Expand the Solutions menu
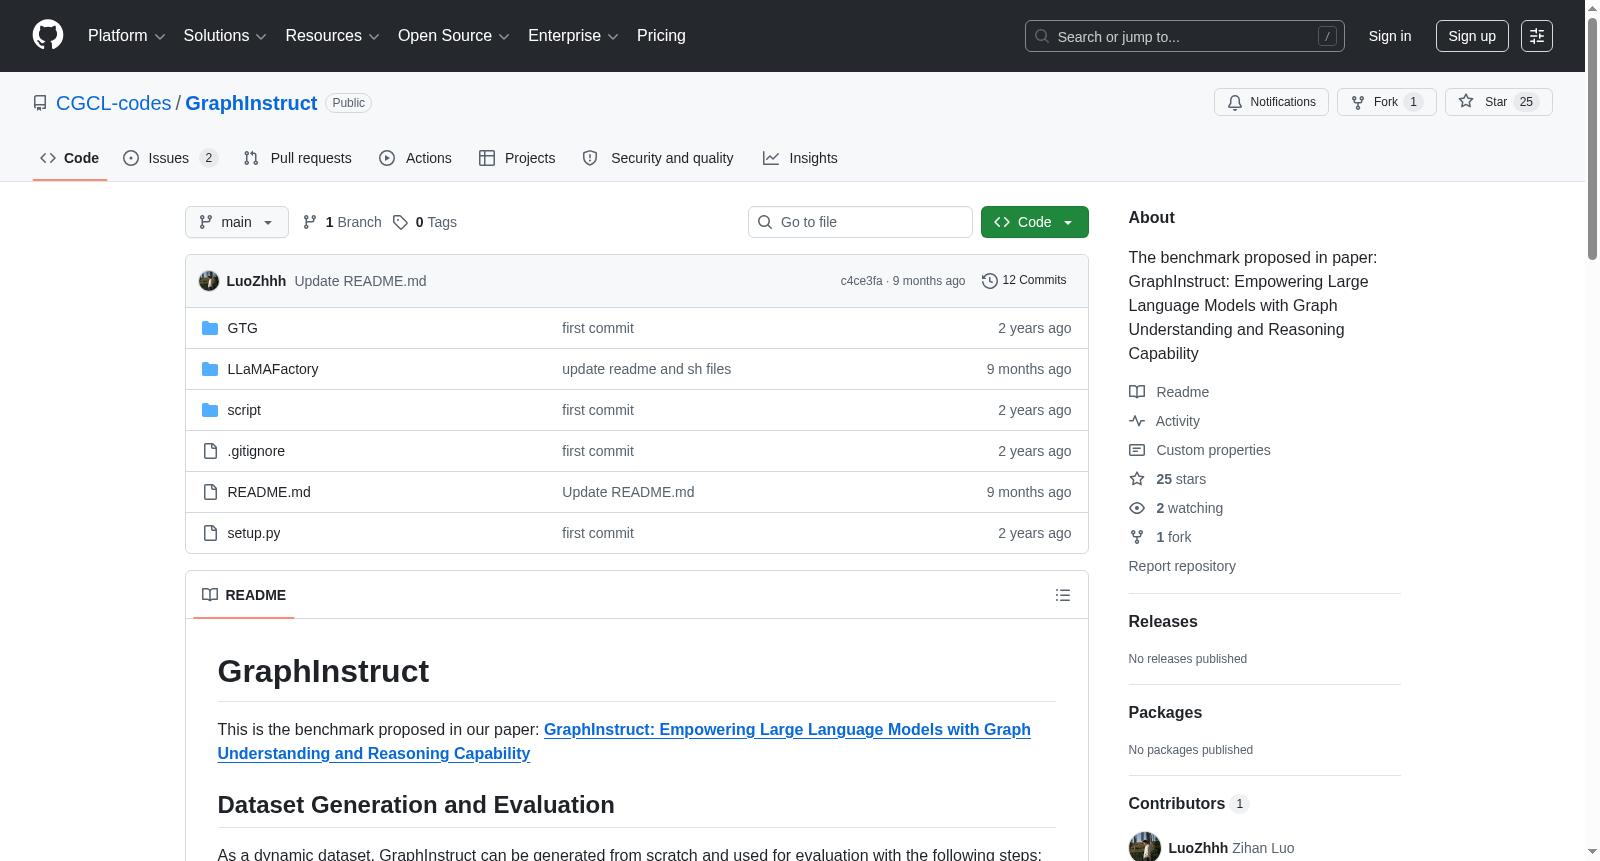Screen dimensions: 1600x861 tap(225, 36)
